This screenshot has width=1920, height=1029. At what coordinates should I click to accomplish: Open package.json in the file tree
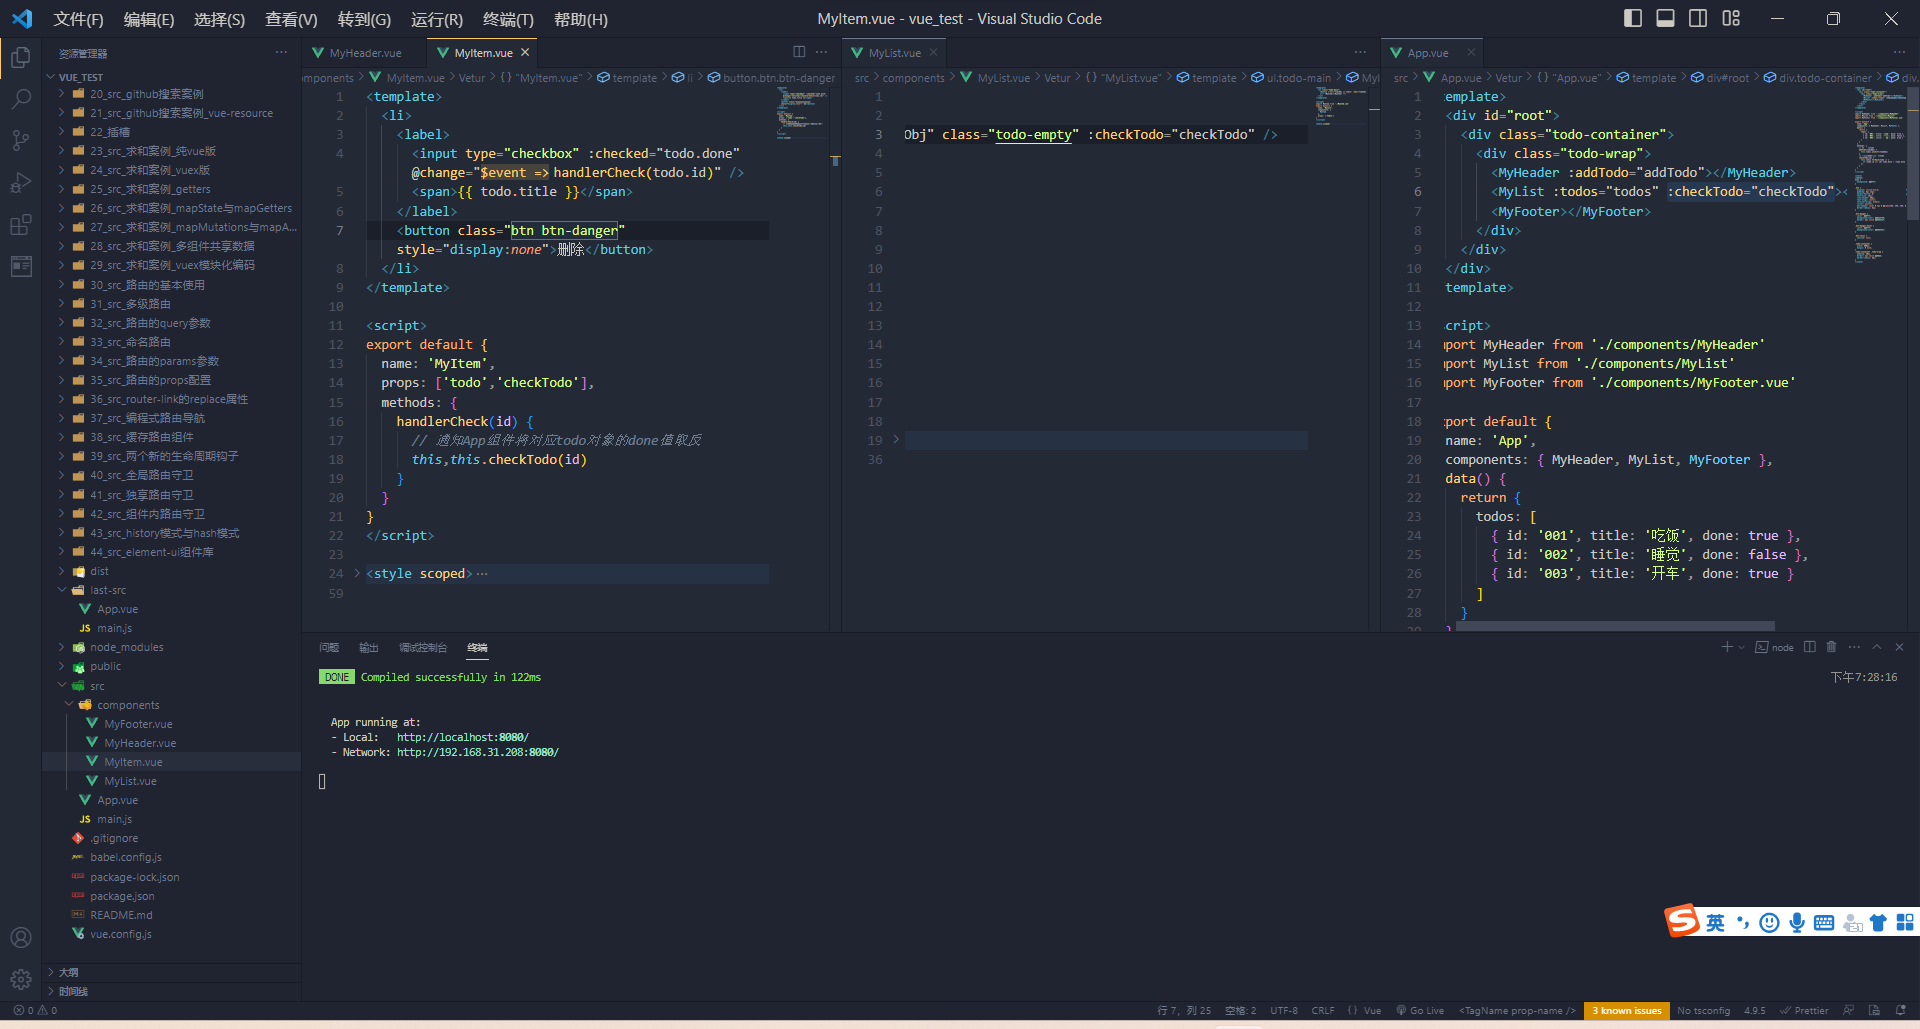click(x=122, y=896)
